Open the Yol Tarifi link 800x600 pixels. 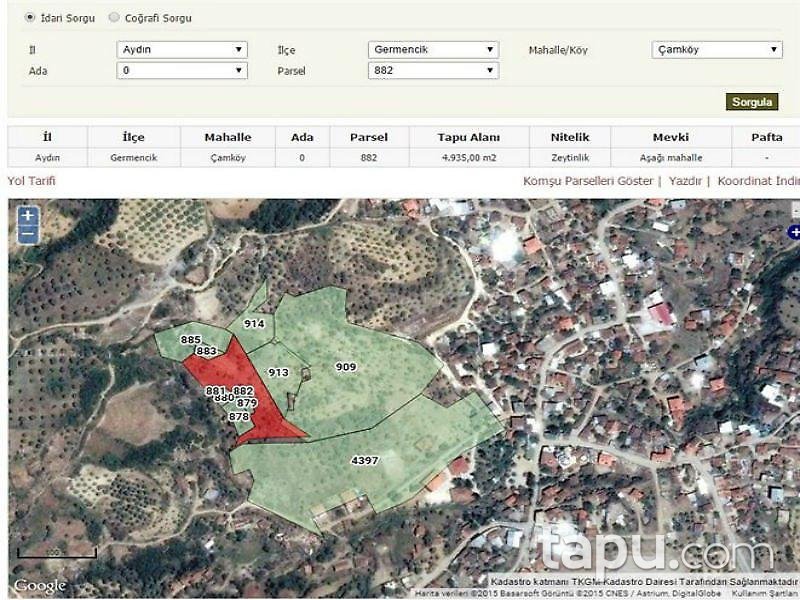[x=31, y=181]
